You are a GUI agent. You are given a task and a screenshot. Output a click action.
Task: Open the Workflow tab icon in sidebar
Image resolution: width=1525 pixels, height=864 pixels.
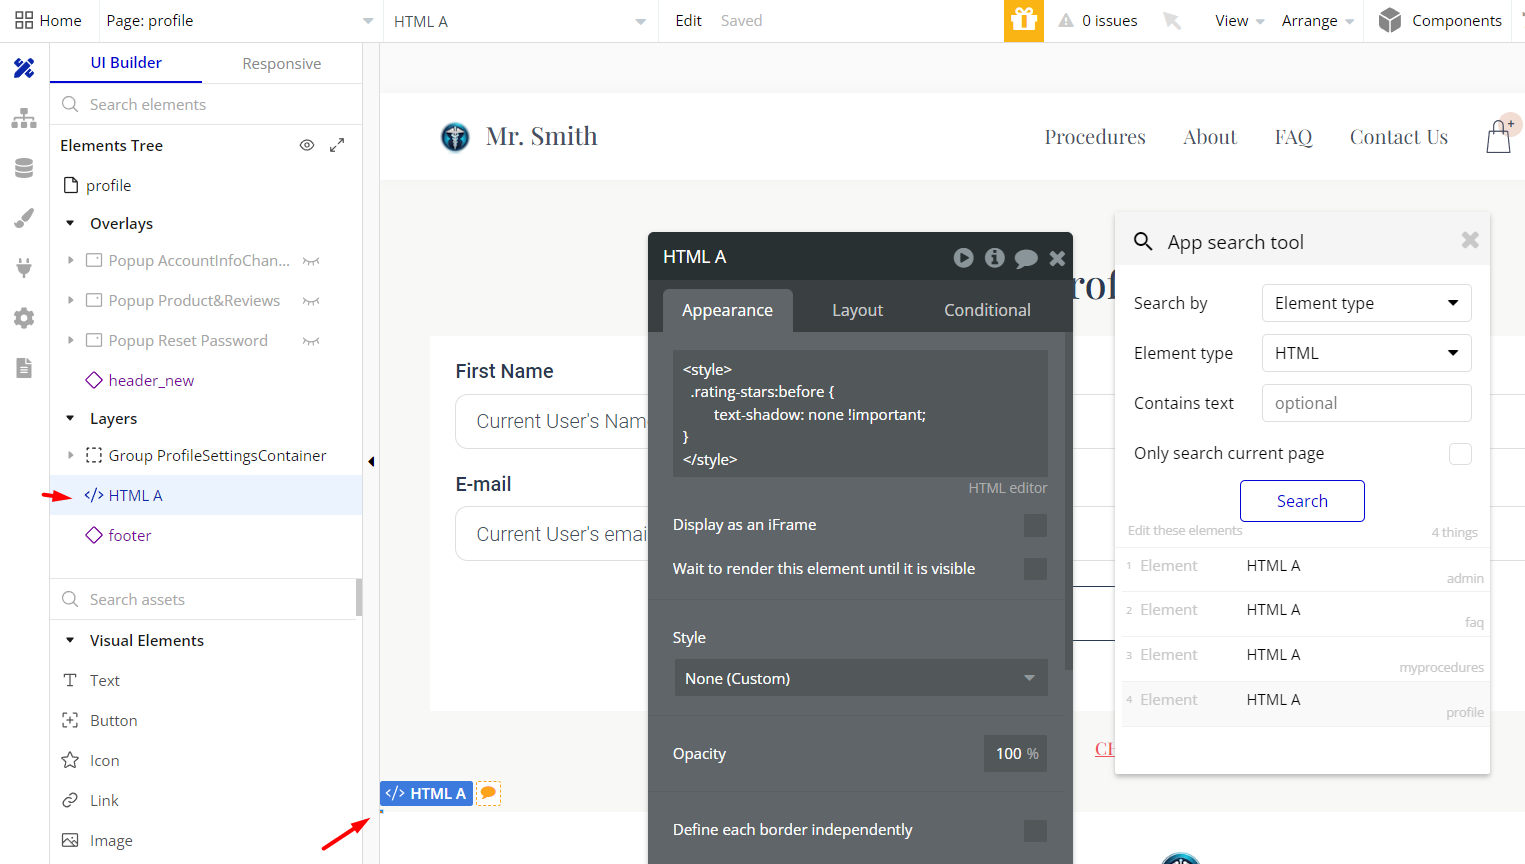[x=24, y=118]
